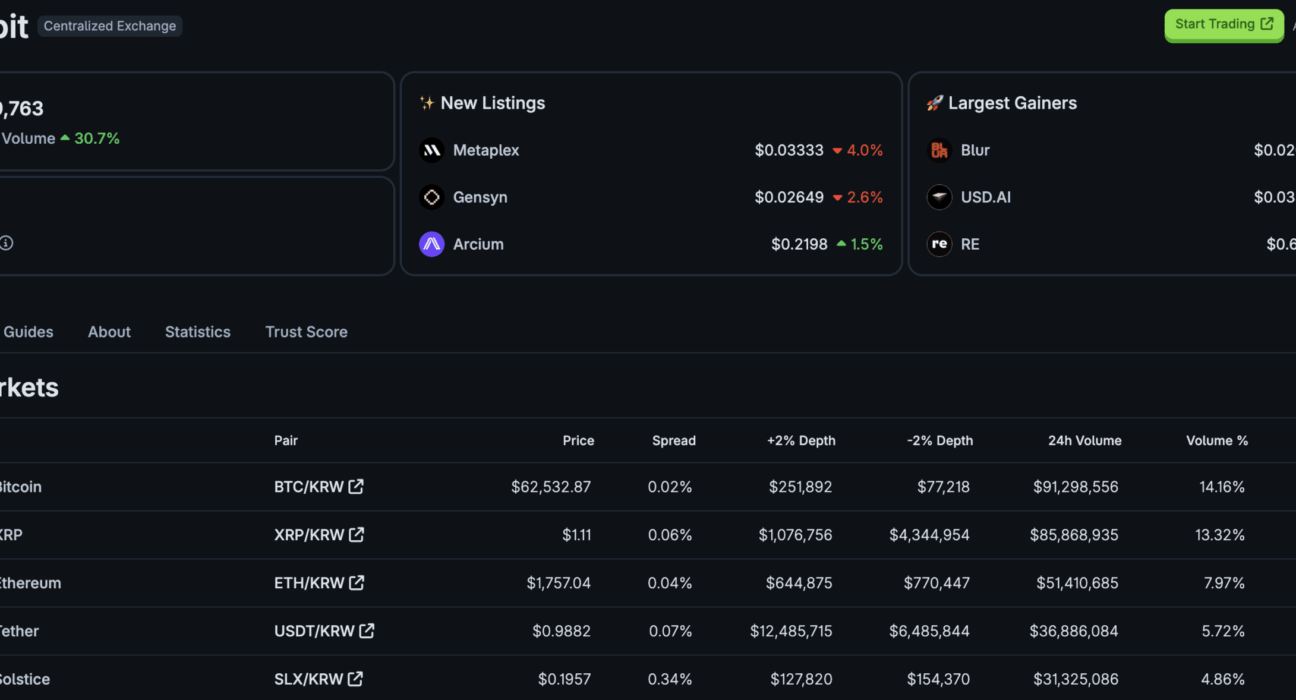
Task: Click the Start Trading button
Action: 1224,25
